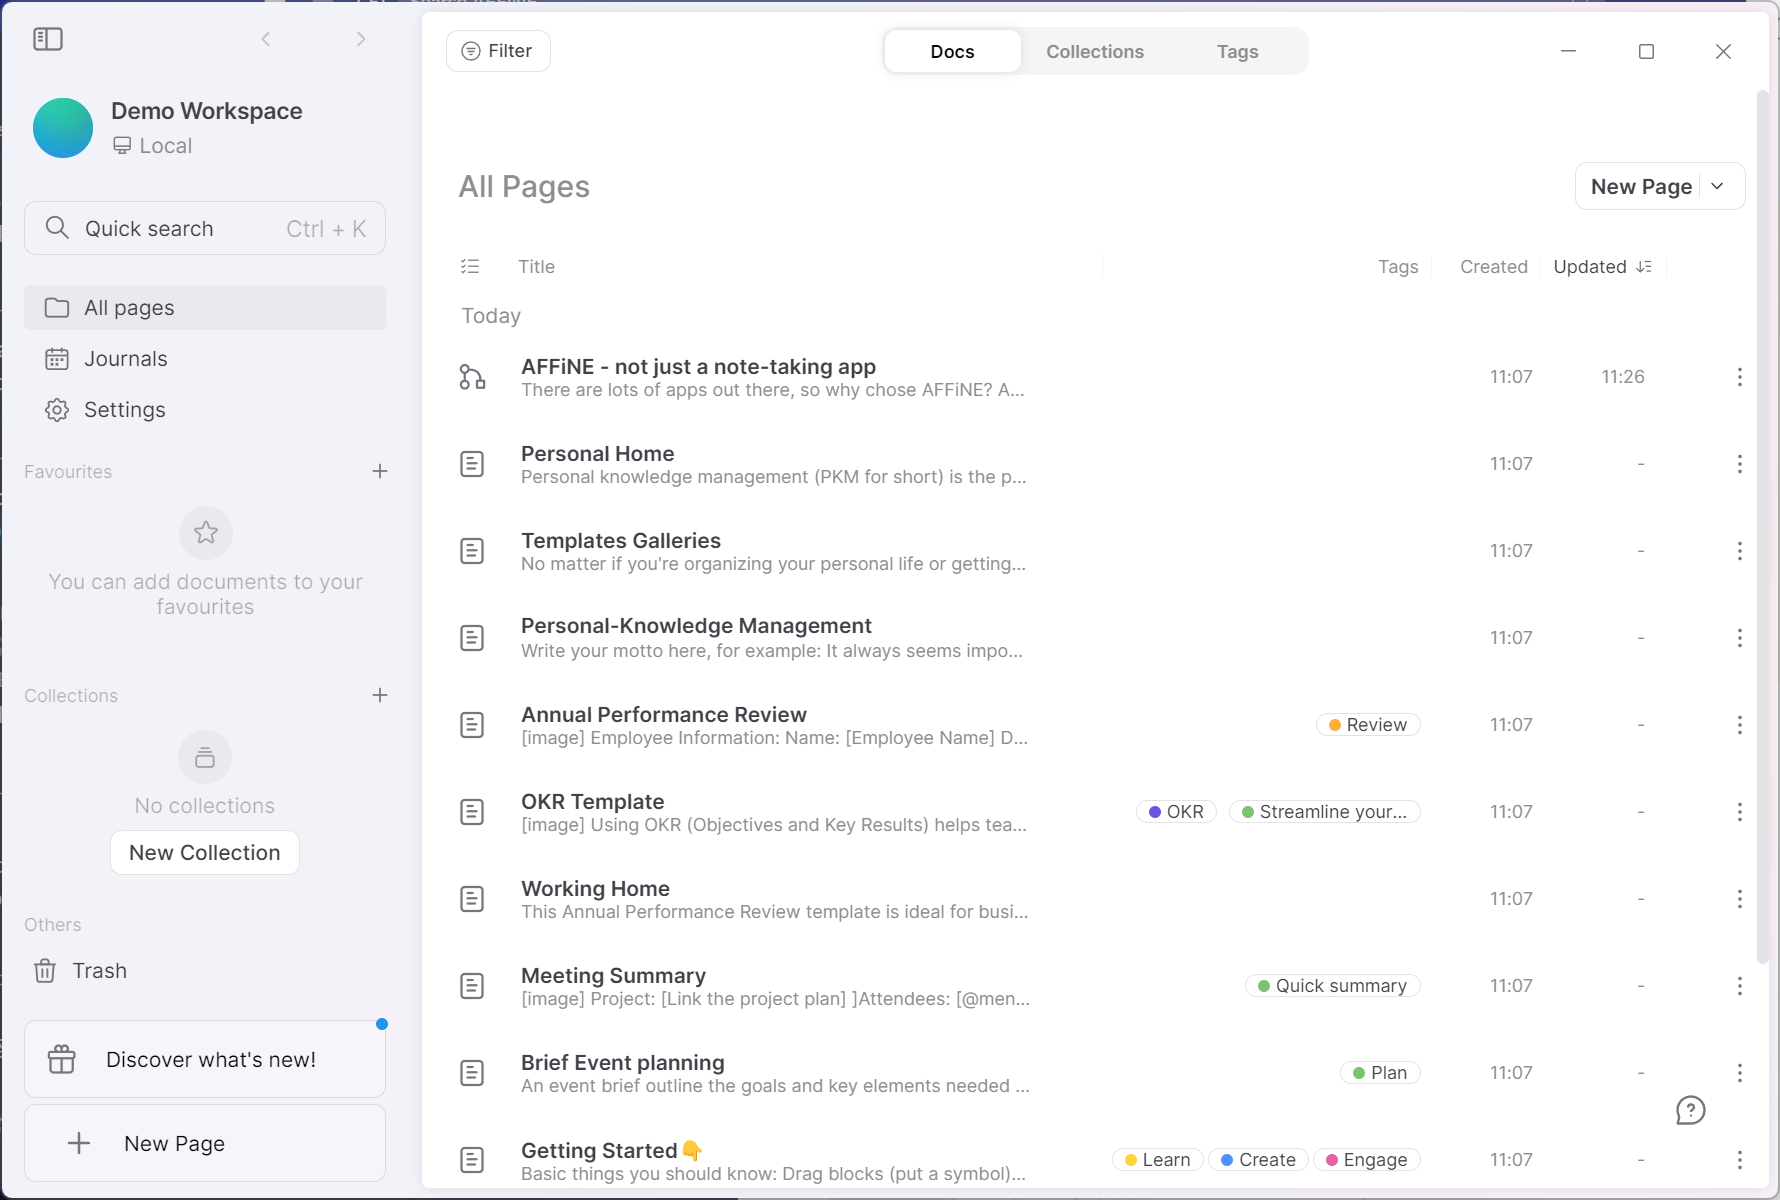Click the New Collection button
This screenshot has height=1200, width=1780.
pyautogui.click(x=205, y=853)
